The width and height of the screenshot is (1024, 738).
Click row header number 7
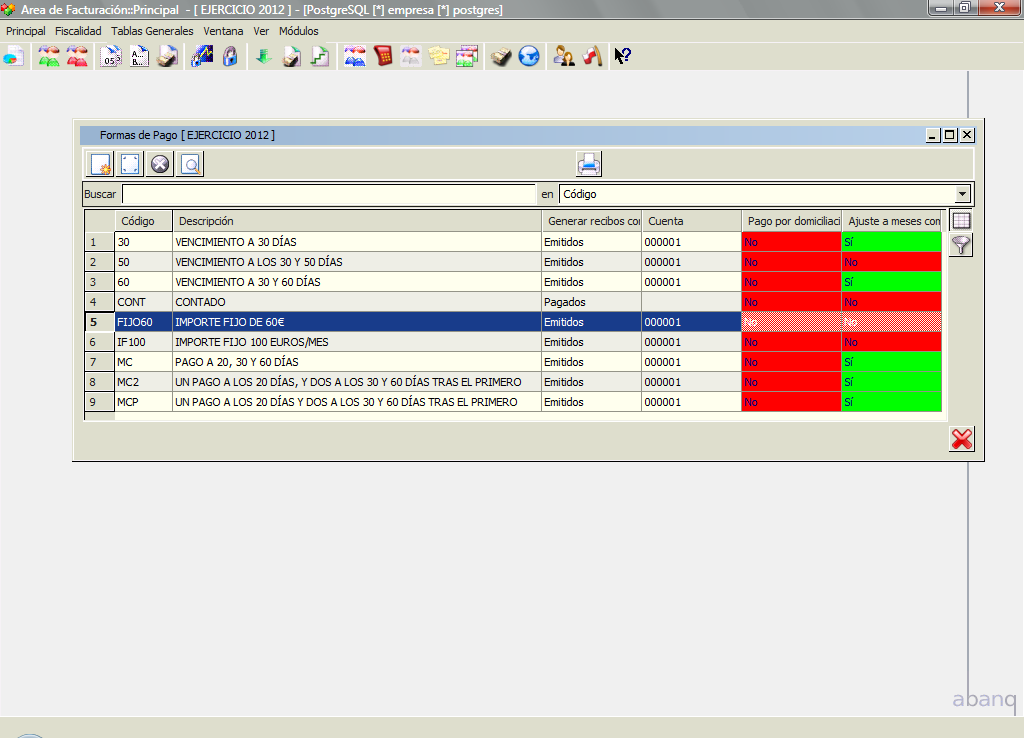coord(99,362)
